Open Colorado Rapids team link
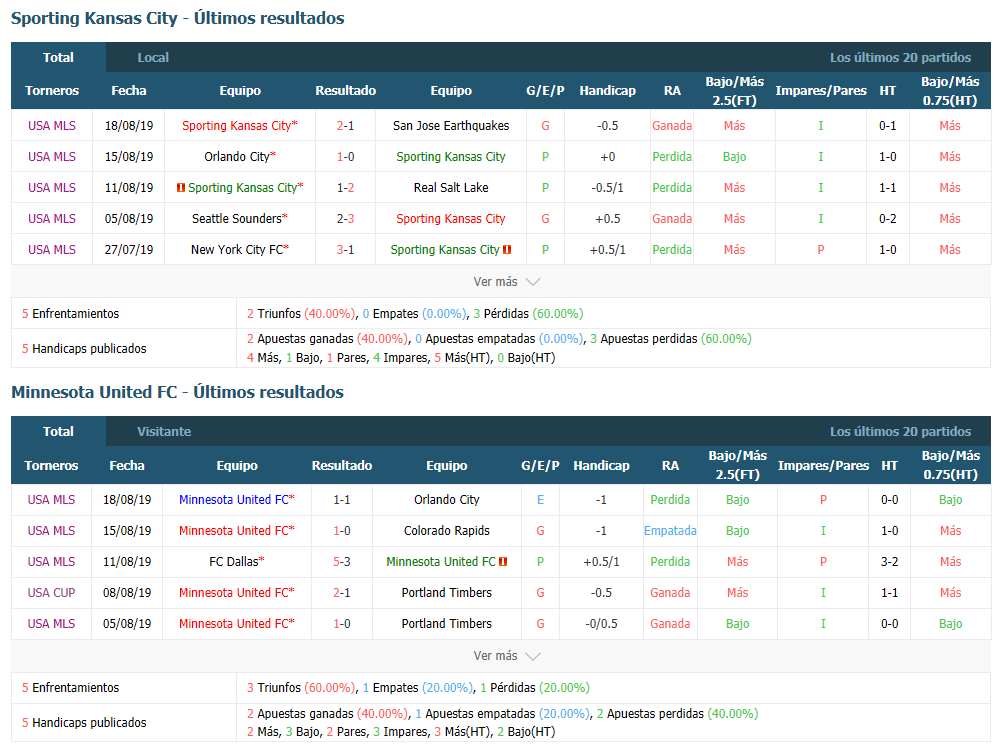The height and width of the screenshot is (746, 1002). click(x=446, y=531)
